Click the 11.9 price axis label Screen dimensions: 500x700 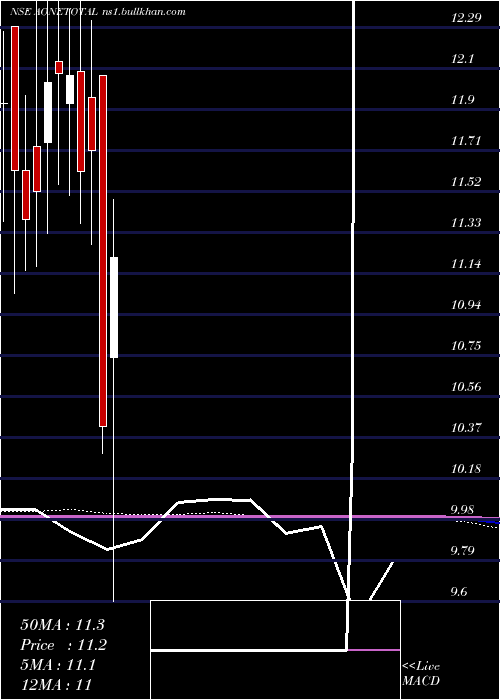462,100
